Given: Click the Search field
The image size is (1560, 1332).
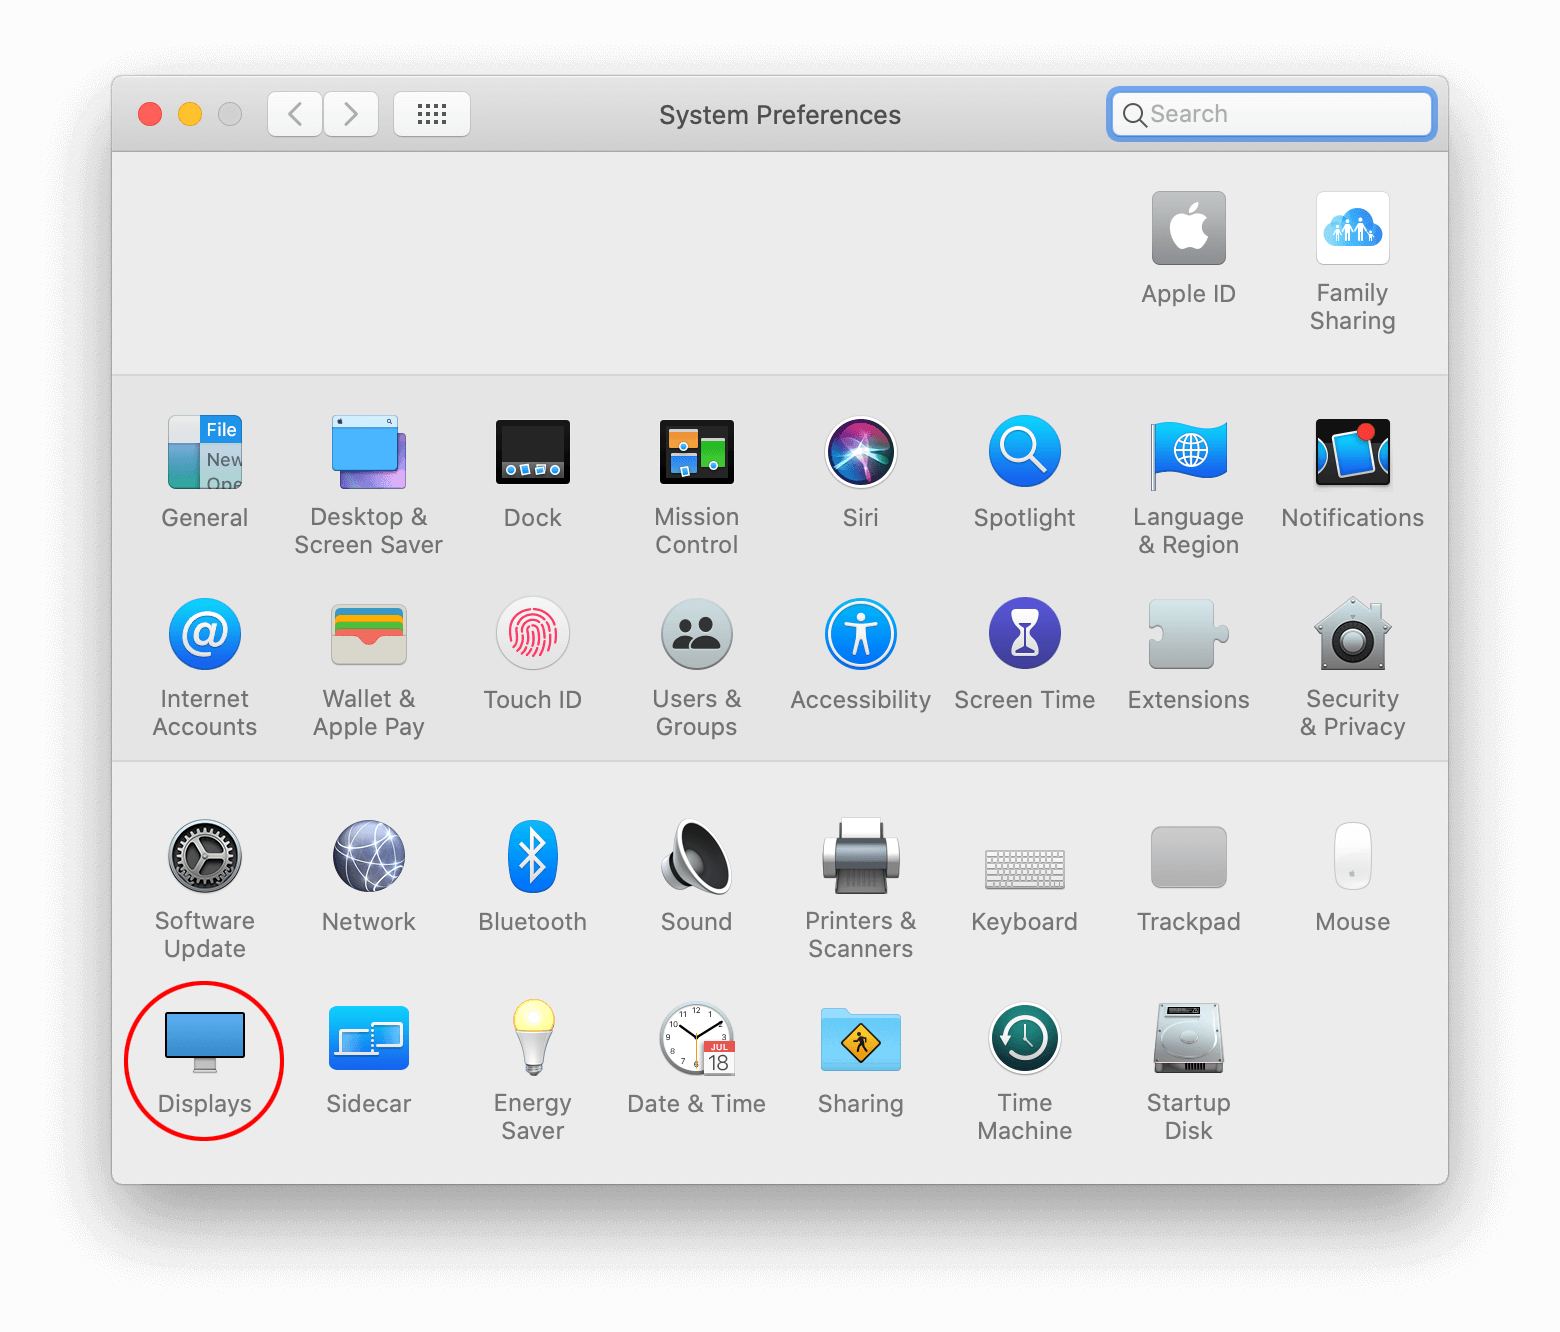Looking at the screenshot, I should coord(1272,114).
